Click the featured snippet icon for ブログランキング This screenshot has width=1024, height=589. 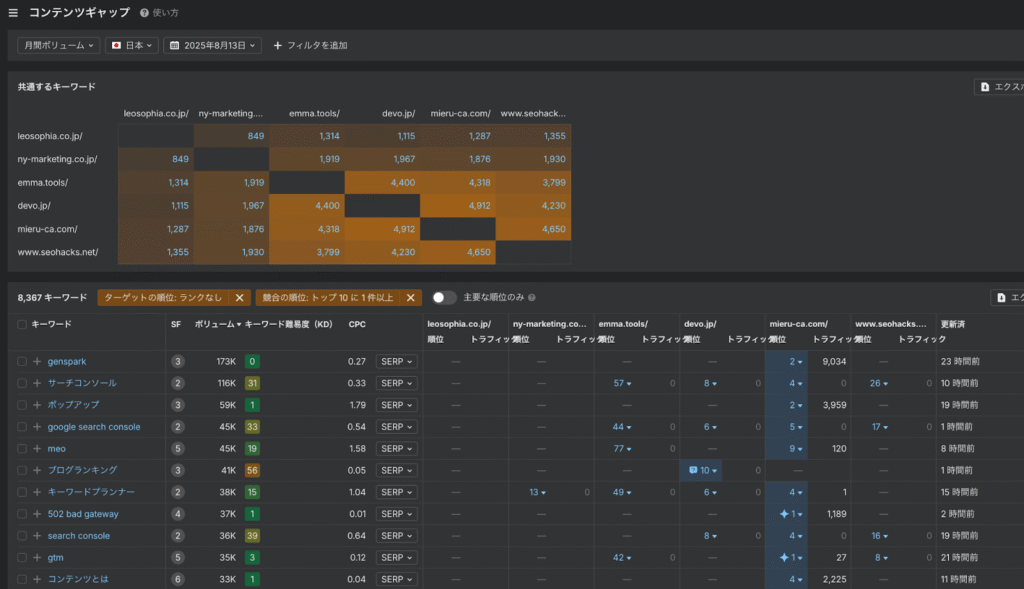click(x=693, y=470)
